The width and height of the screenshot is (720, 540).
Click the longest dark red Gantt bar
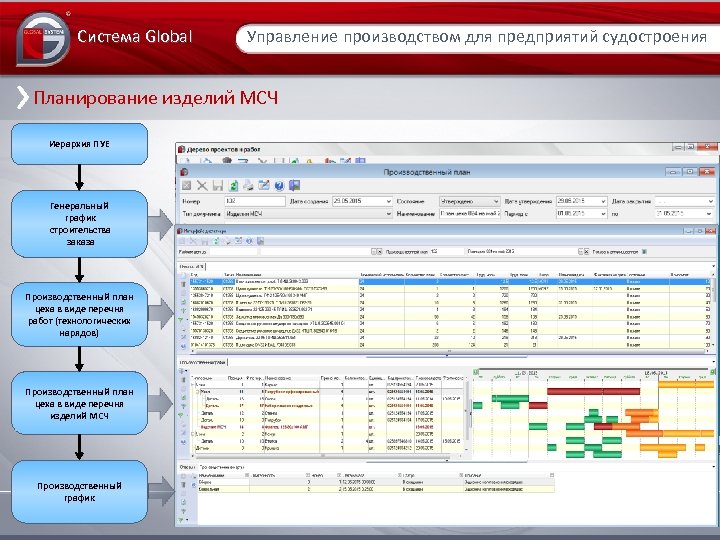pos(593,392)
